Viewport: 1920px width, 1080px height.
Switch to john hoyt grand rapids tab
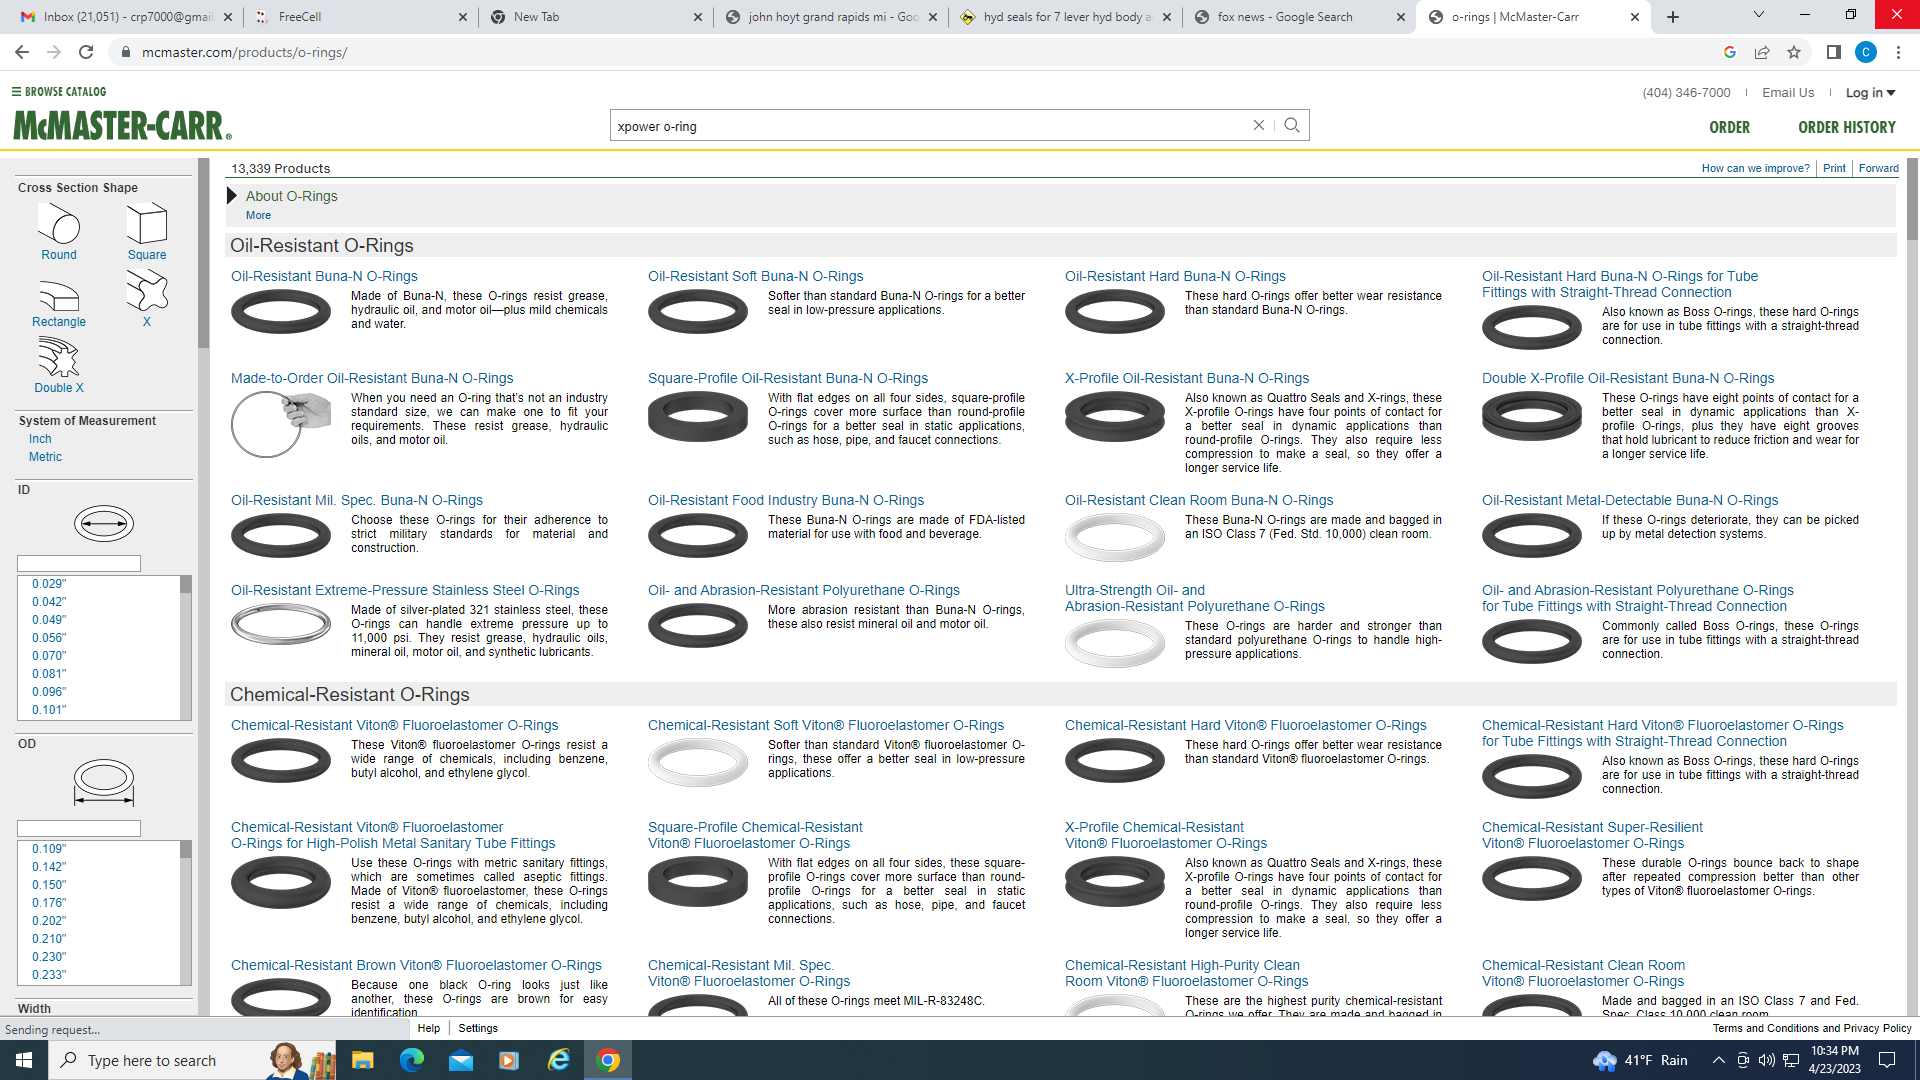click(x=832, y=17)
